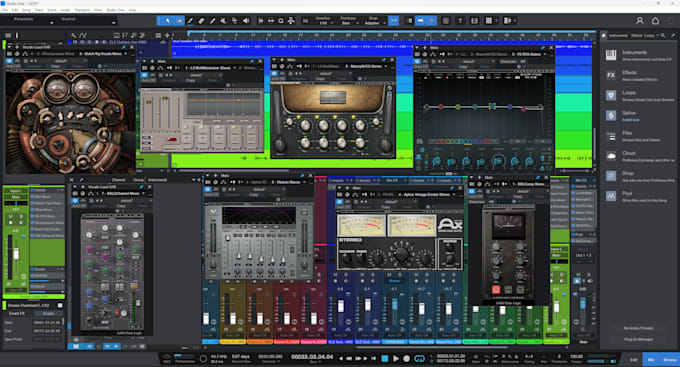The image size is (680, 367).
Task: Click the Record button in the transport
Action: tap(406, 358)
